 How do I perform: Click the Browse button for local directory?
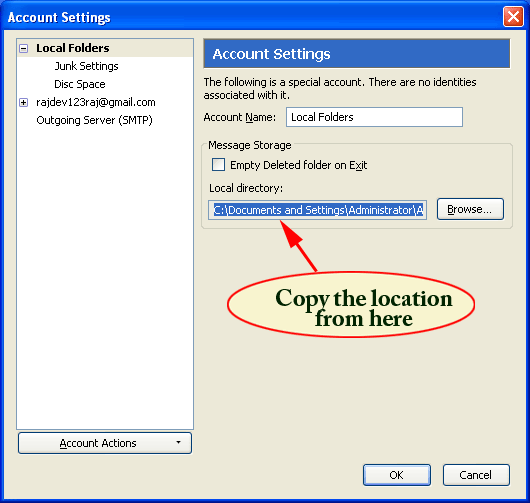click(x=470, y=209)
